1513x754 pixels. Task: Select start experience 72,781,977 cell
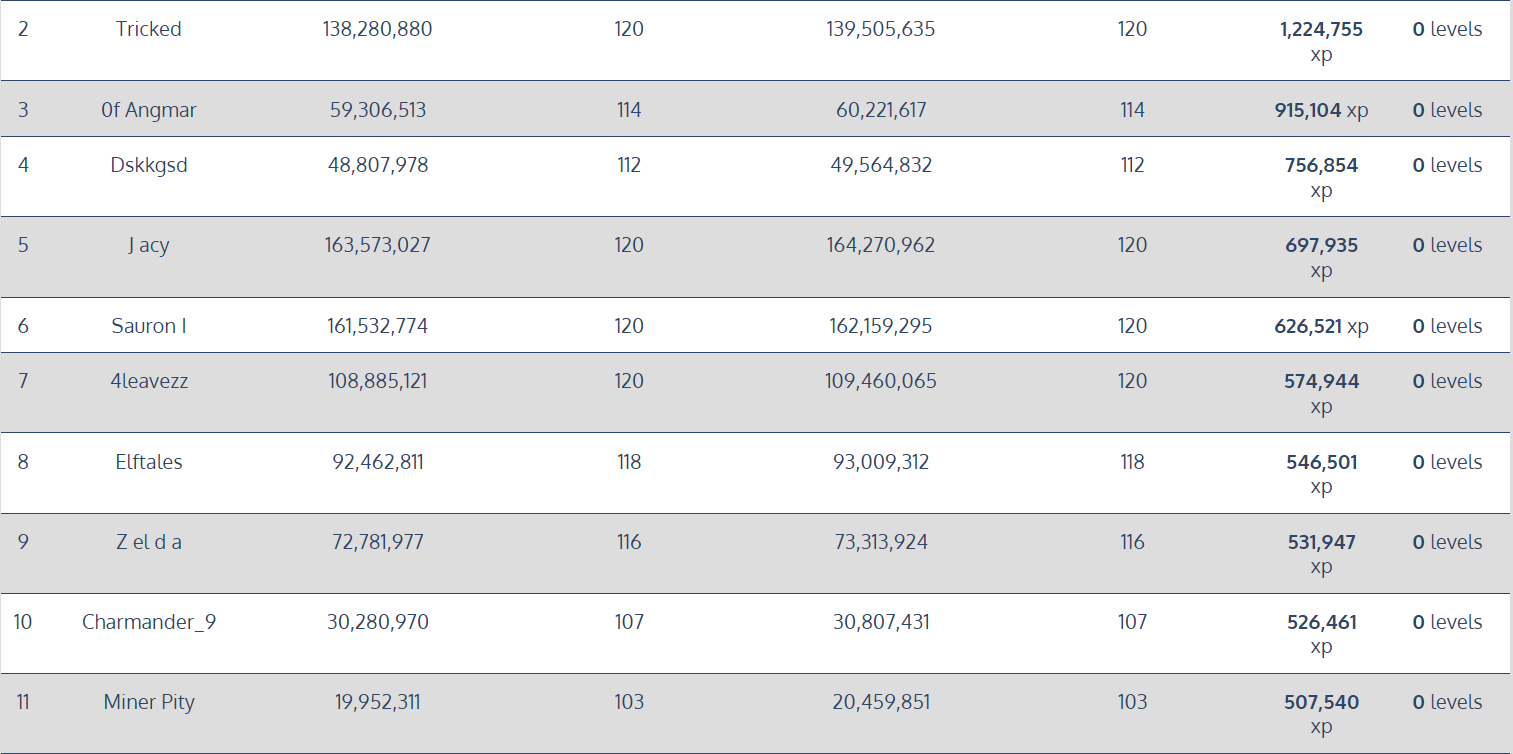click(377, 542)
